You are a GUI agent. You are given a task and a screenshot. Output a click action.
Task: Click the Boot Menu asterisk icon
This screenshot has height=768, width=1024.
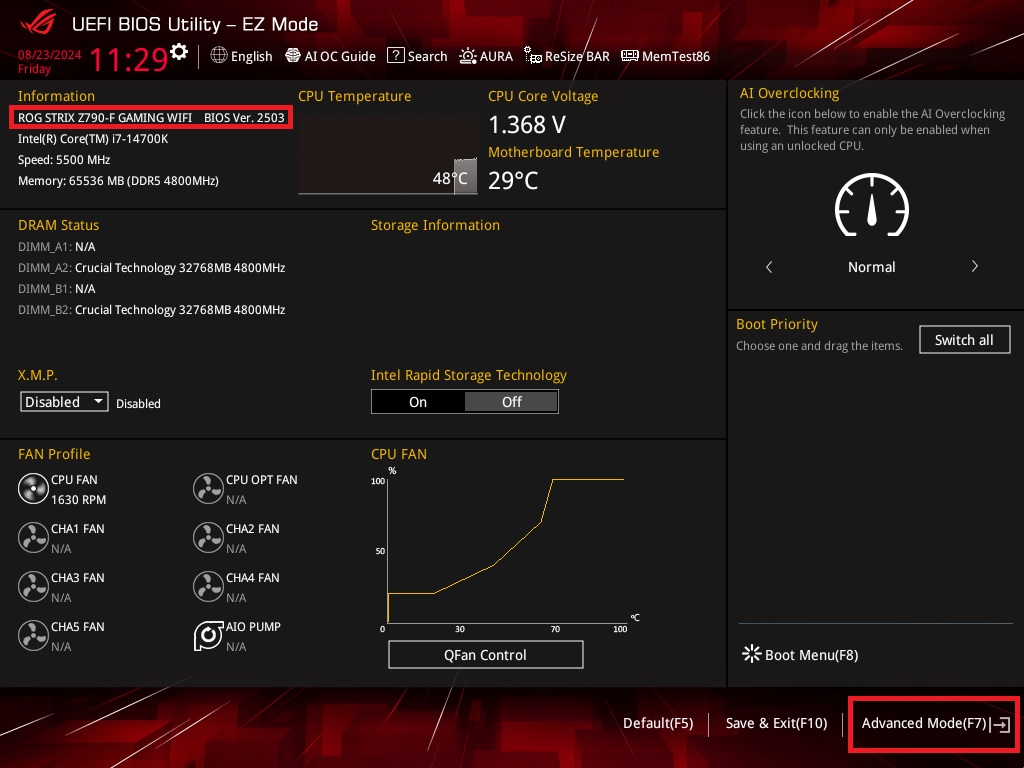pyautogui.click(x=752, y=654)
